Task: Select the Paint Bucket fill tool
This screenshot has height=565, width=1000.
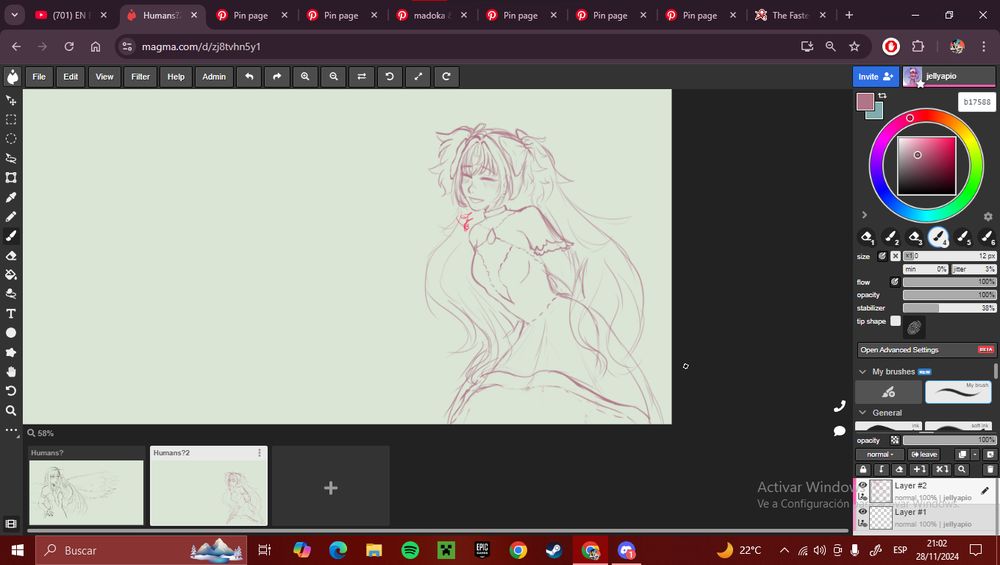Action: pyautogui.click(x=11, y=275)
